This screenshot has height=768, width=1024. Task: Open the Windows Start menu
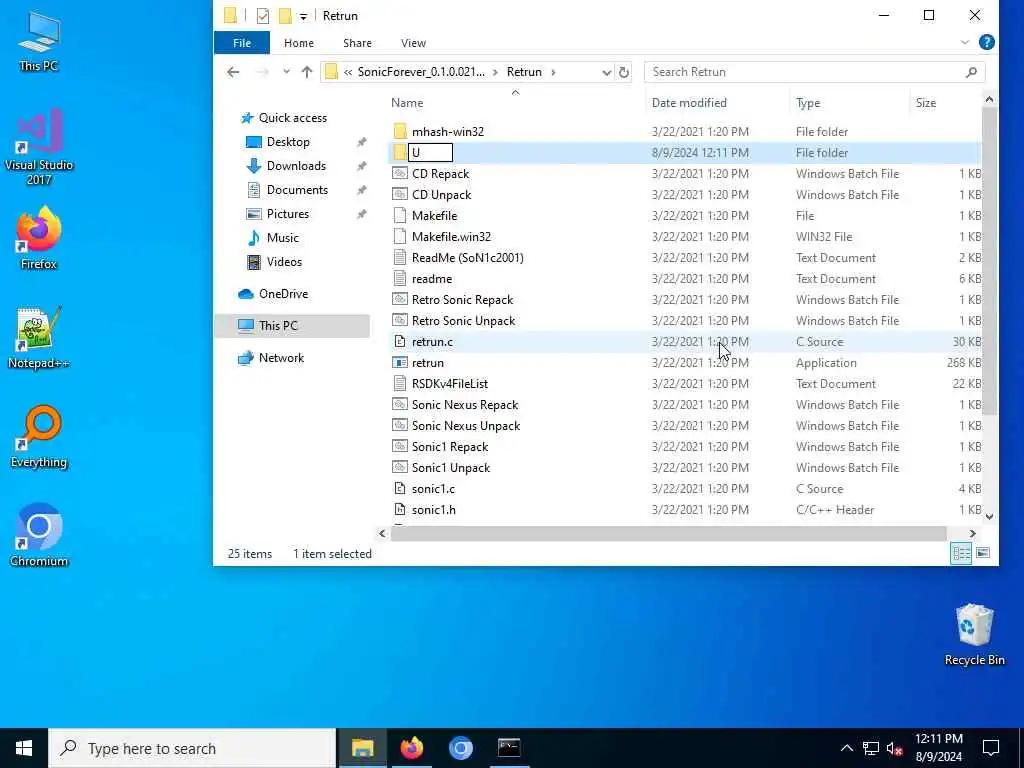(24, 748)
